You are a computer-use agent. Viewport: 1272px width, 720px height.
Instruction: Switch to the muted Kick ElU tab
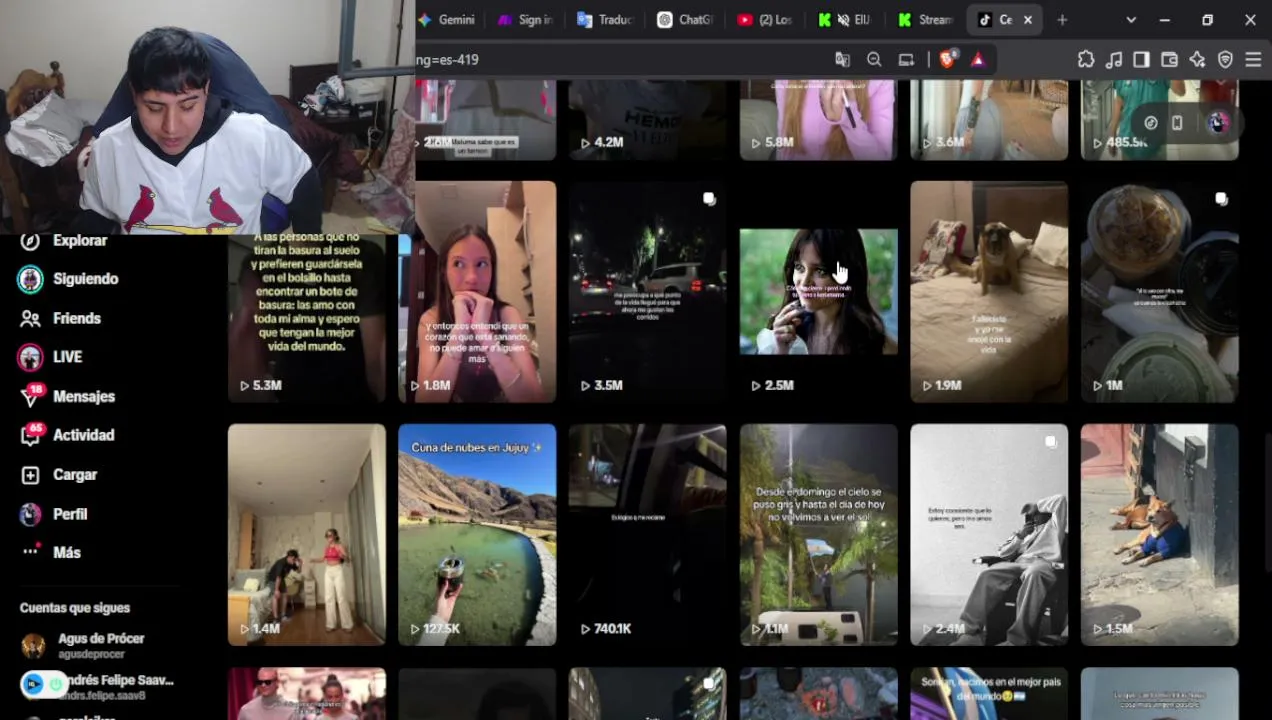tap(845, 20)
